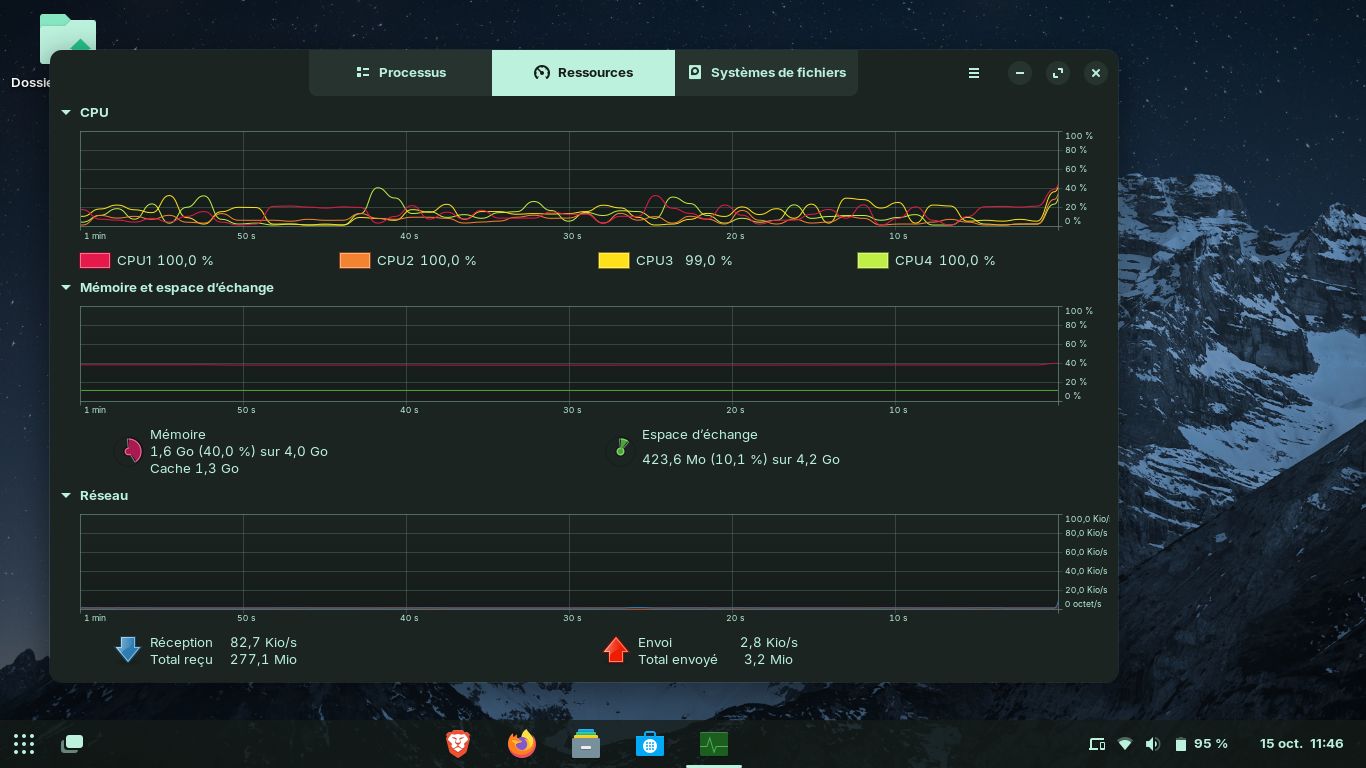This screenshot has width=1366, height=768.
Task: Click the Mémoire pie chart color icon
Action: point(130,451)
